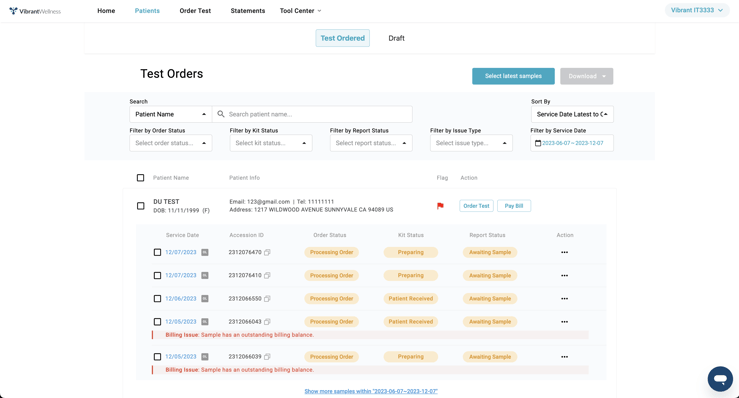739x398 pixels.
Task: Expand Filter by Order Status dropdown
Action: pos(171,143)
